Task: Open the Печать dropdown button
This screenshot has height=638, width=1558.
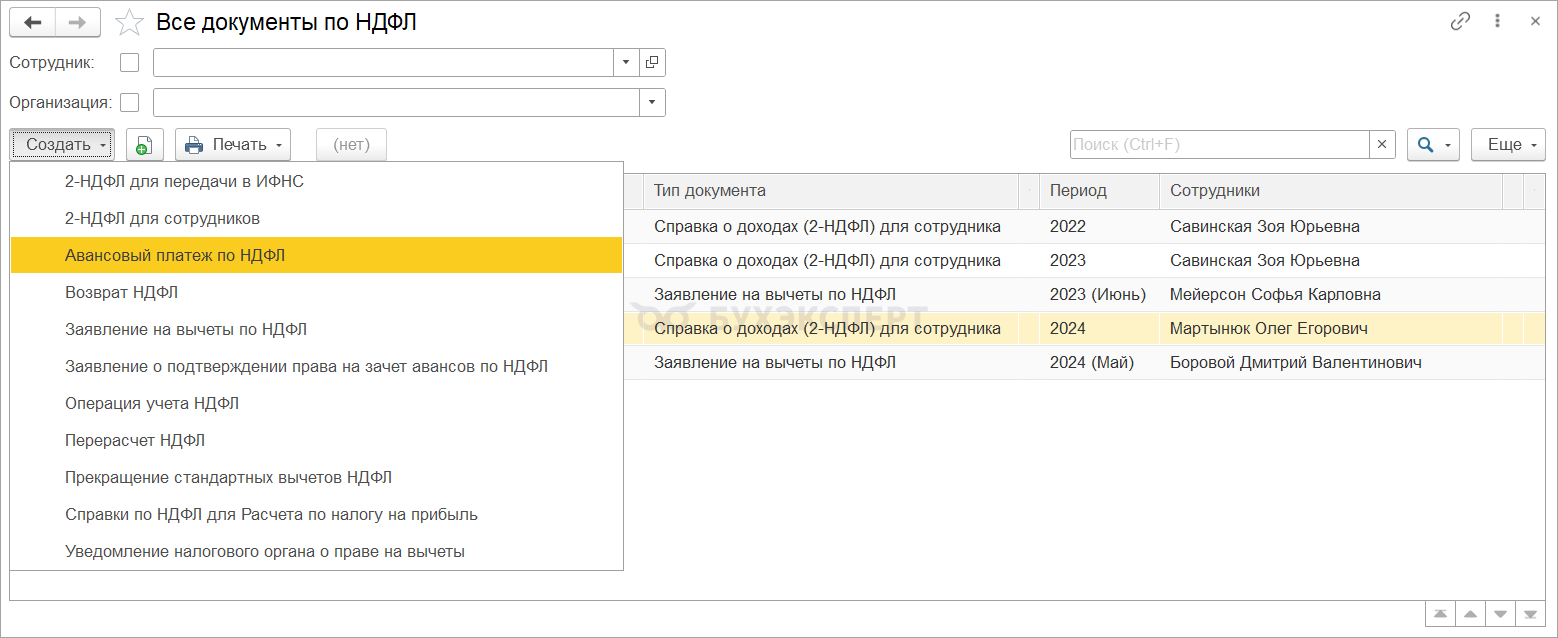Action: 233,145
